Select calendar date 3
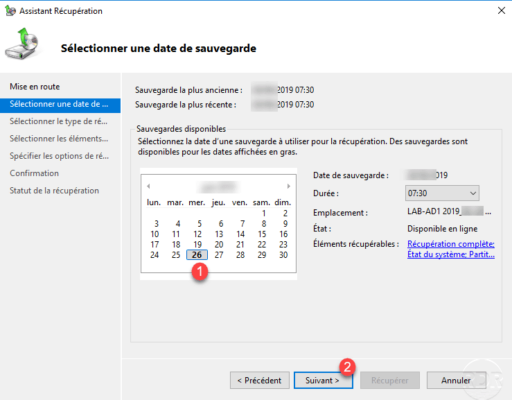The width and height of the screenshot is (512, 400). tap(156, 224)
